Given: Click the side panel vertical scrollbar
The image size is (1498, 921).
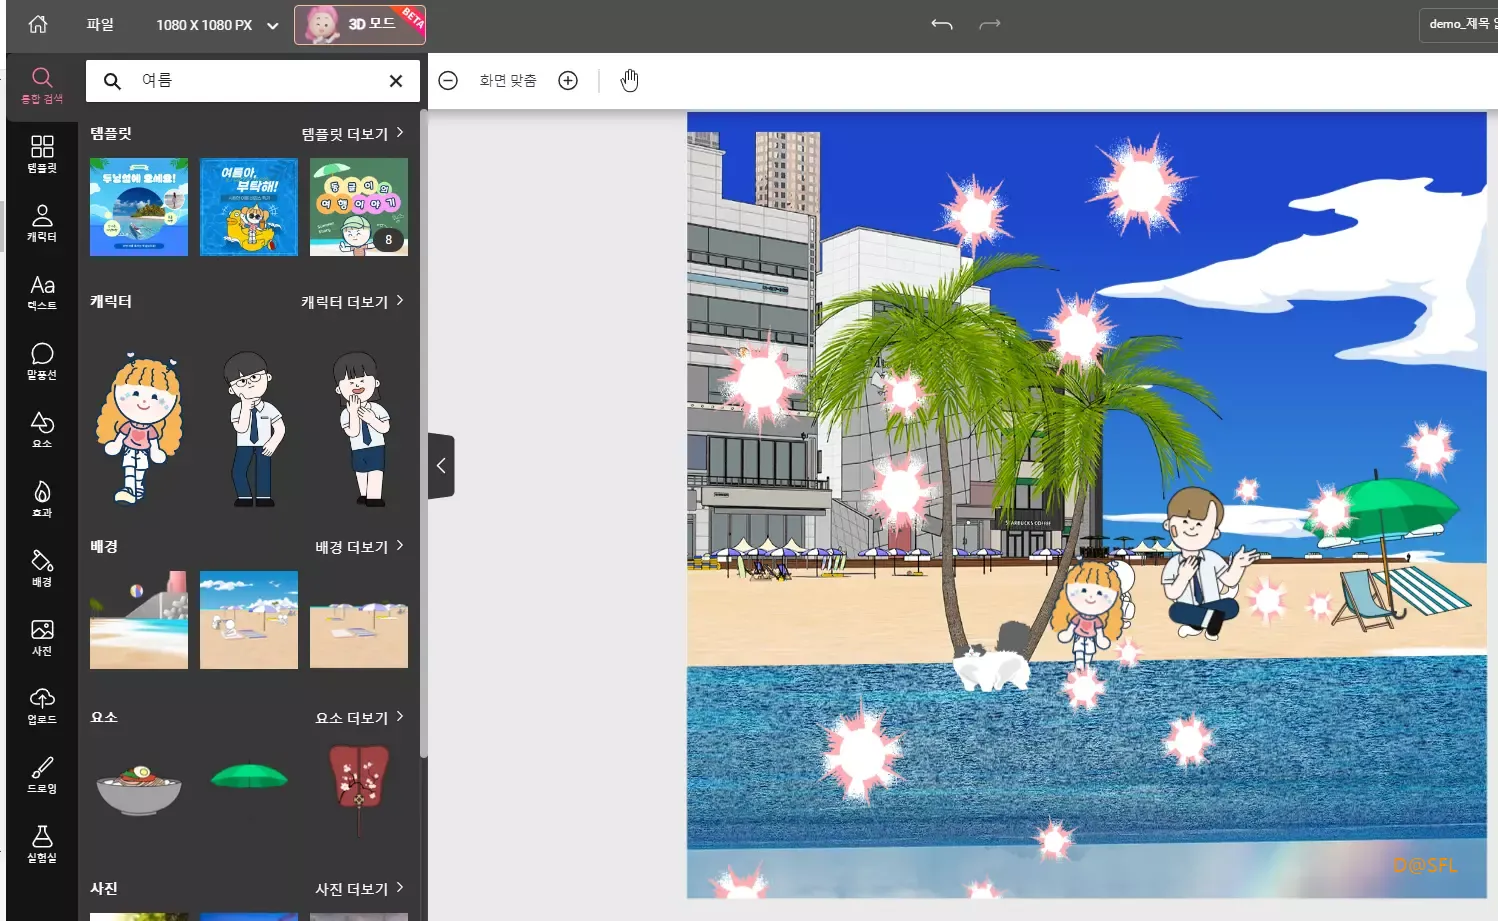Looking at the screenshot, I should click(423, 435).
